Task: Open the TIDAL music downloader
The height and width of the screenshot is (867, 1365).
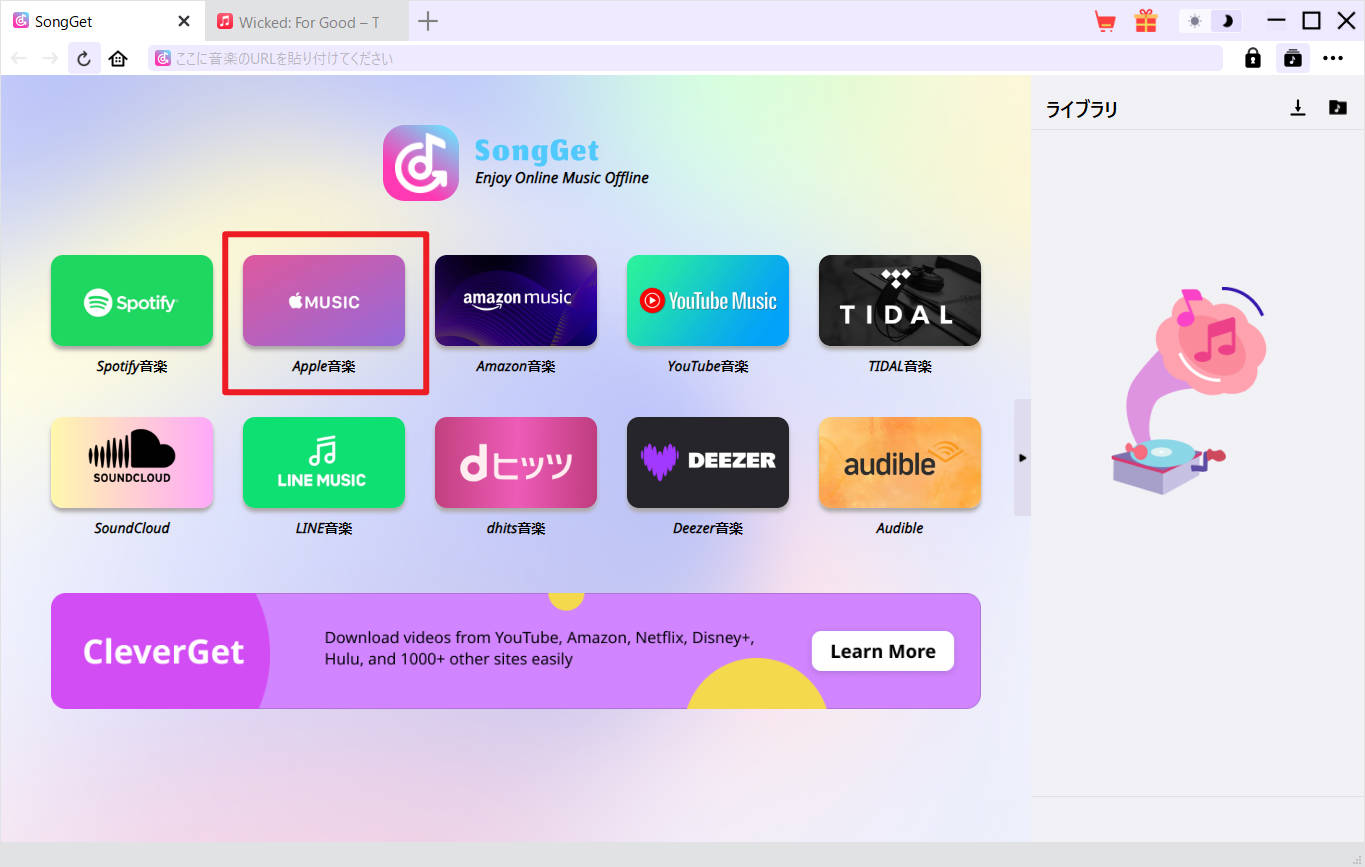Action: click(x=899, y=300)
